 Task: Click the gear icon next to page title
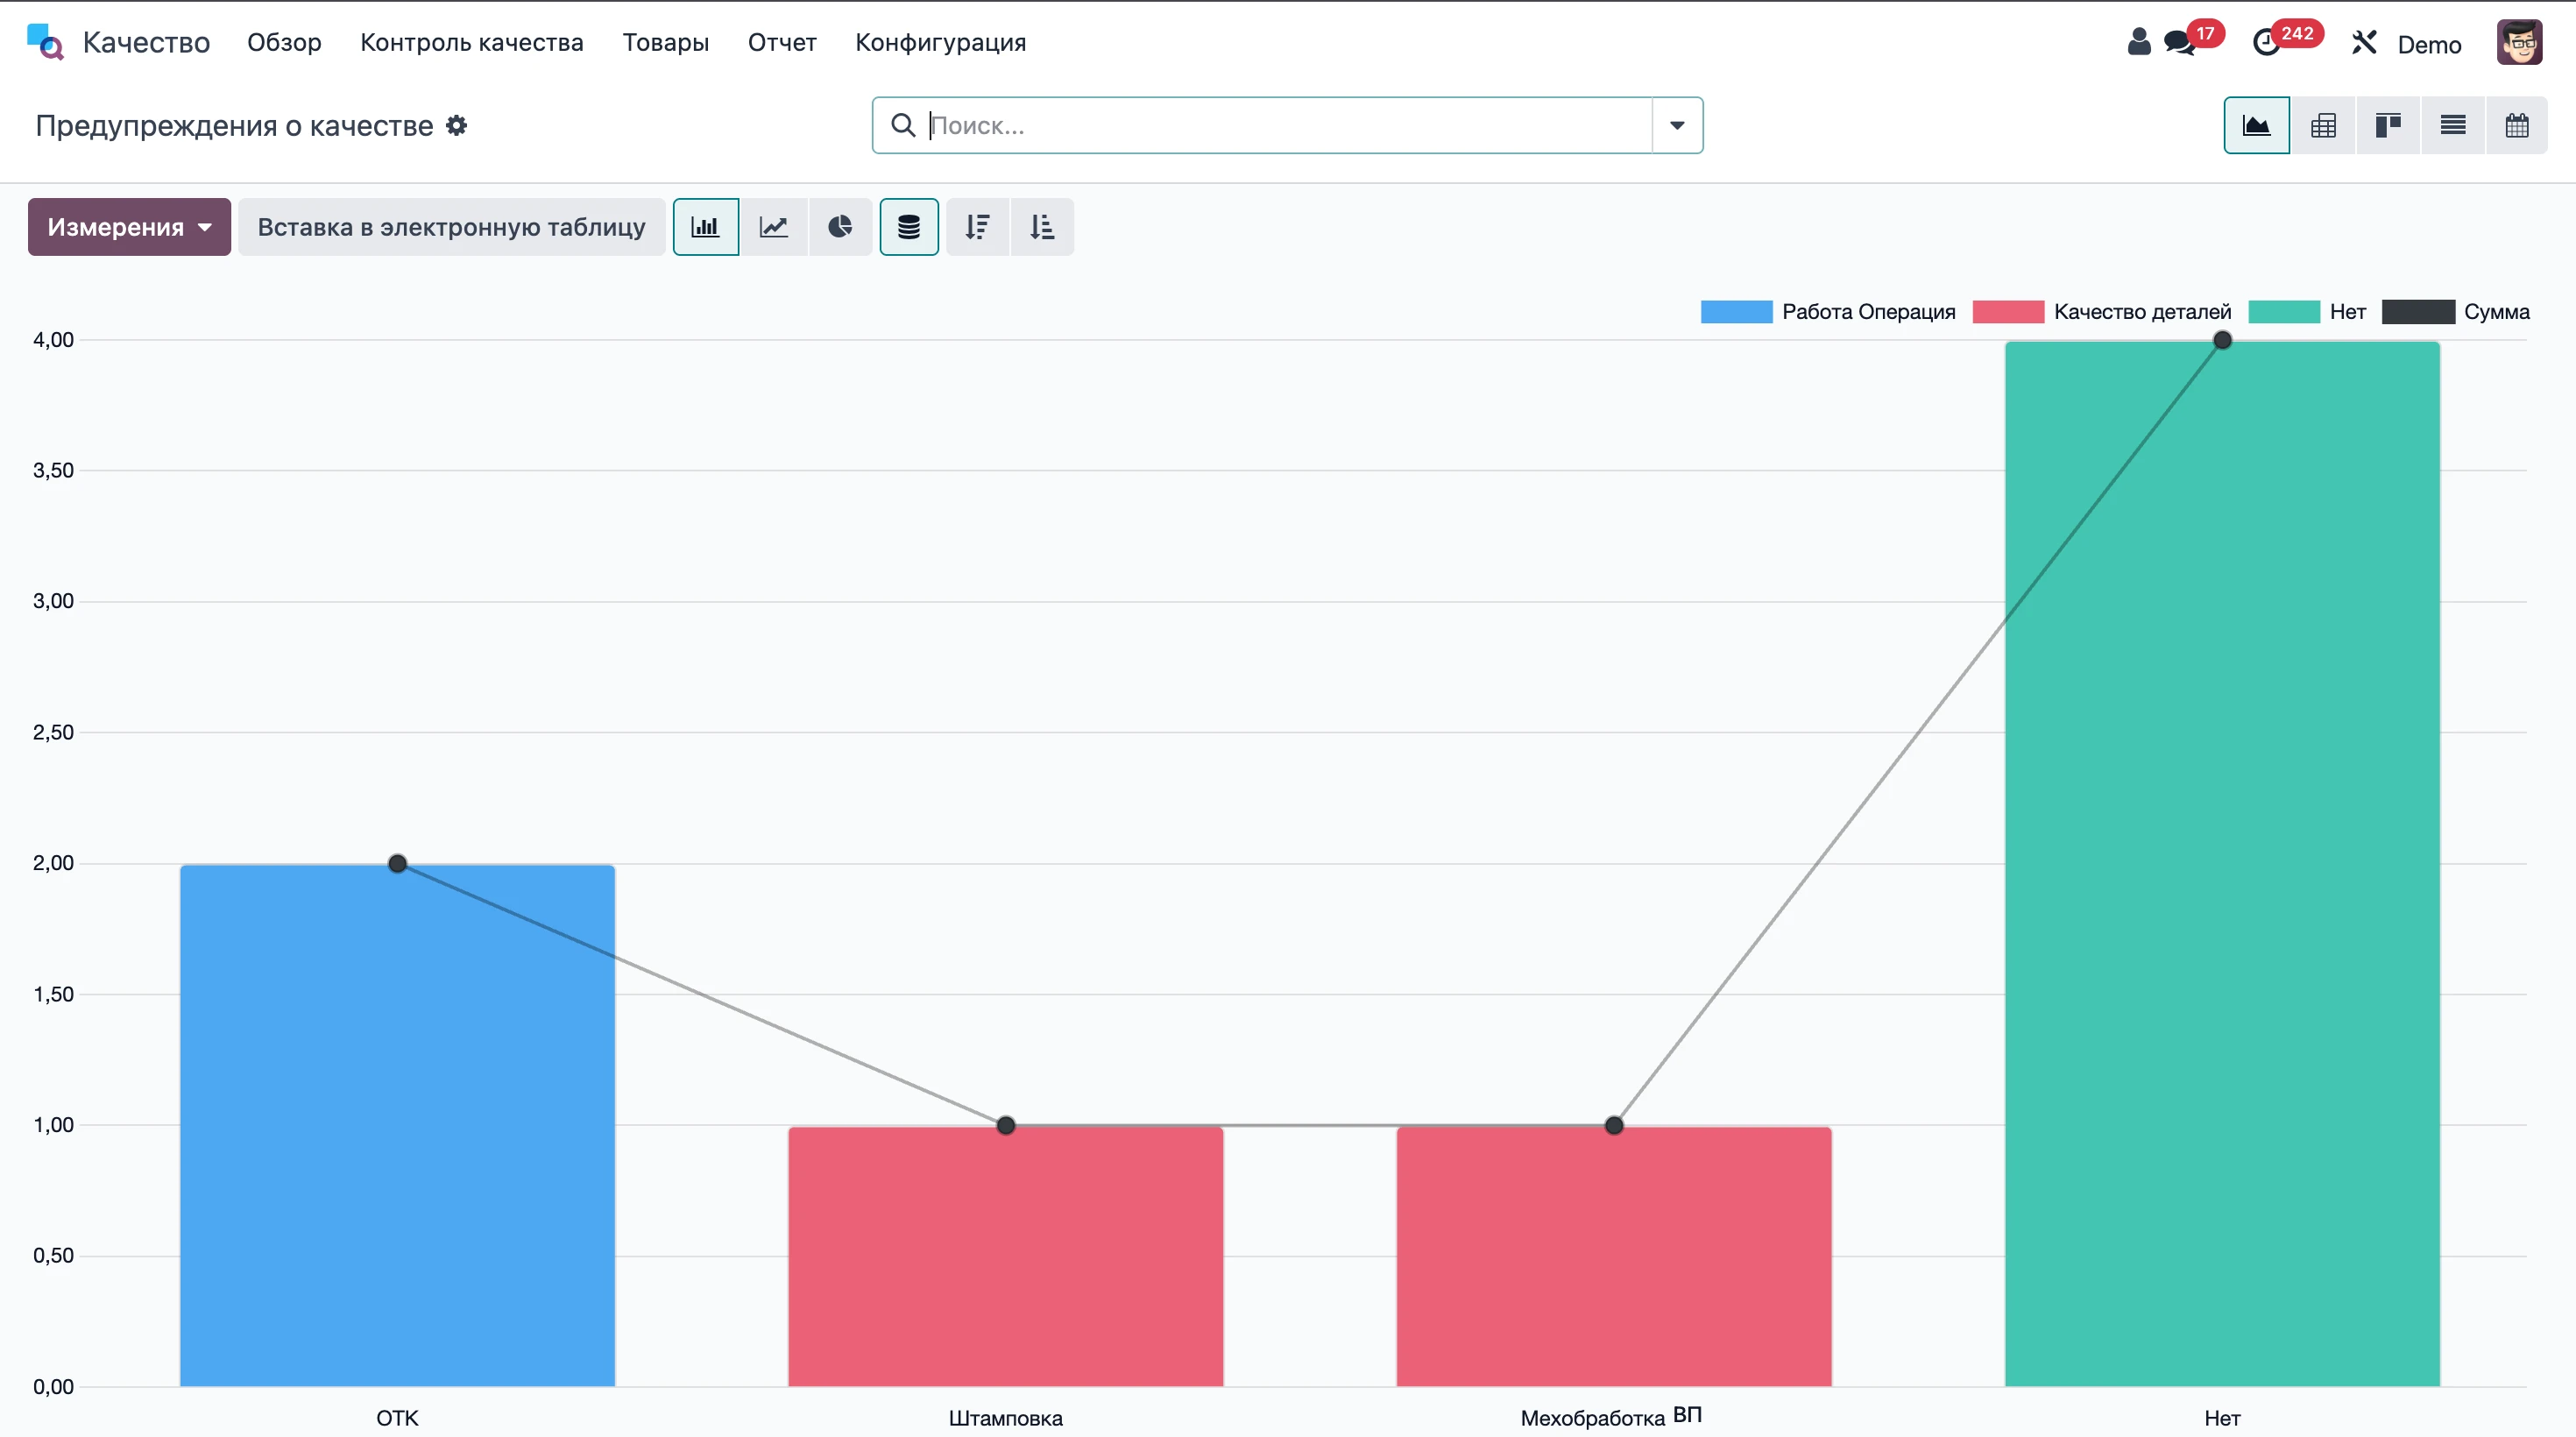pos(456,125)
